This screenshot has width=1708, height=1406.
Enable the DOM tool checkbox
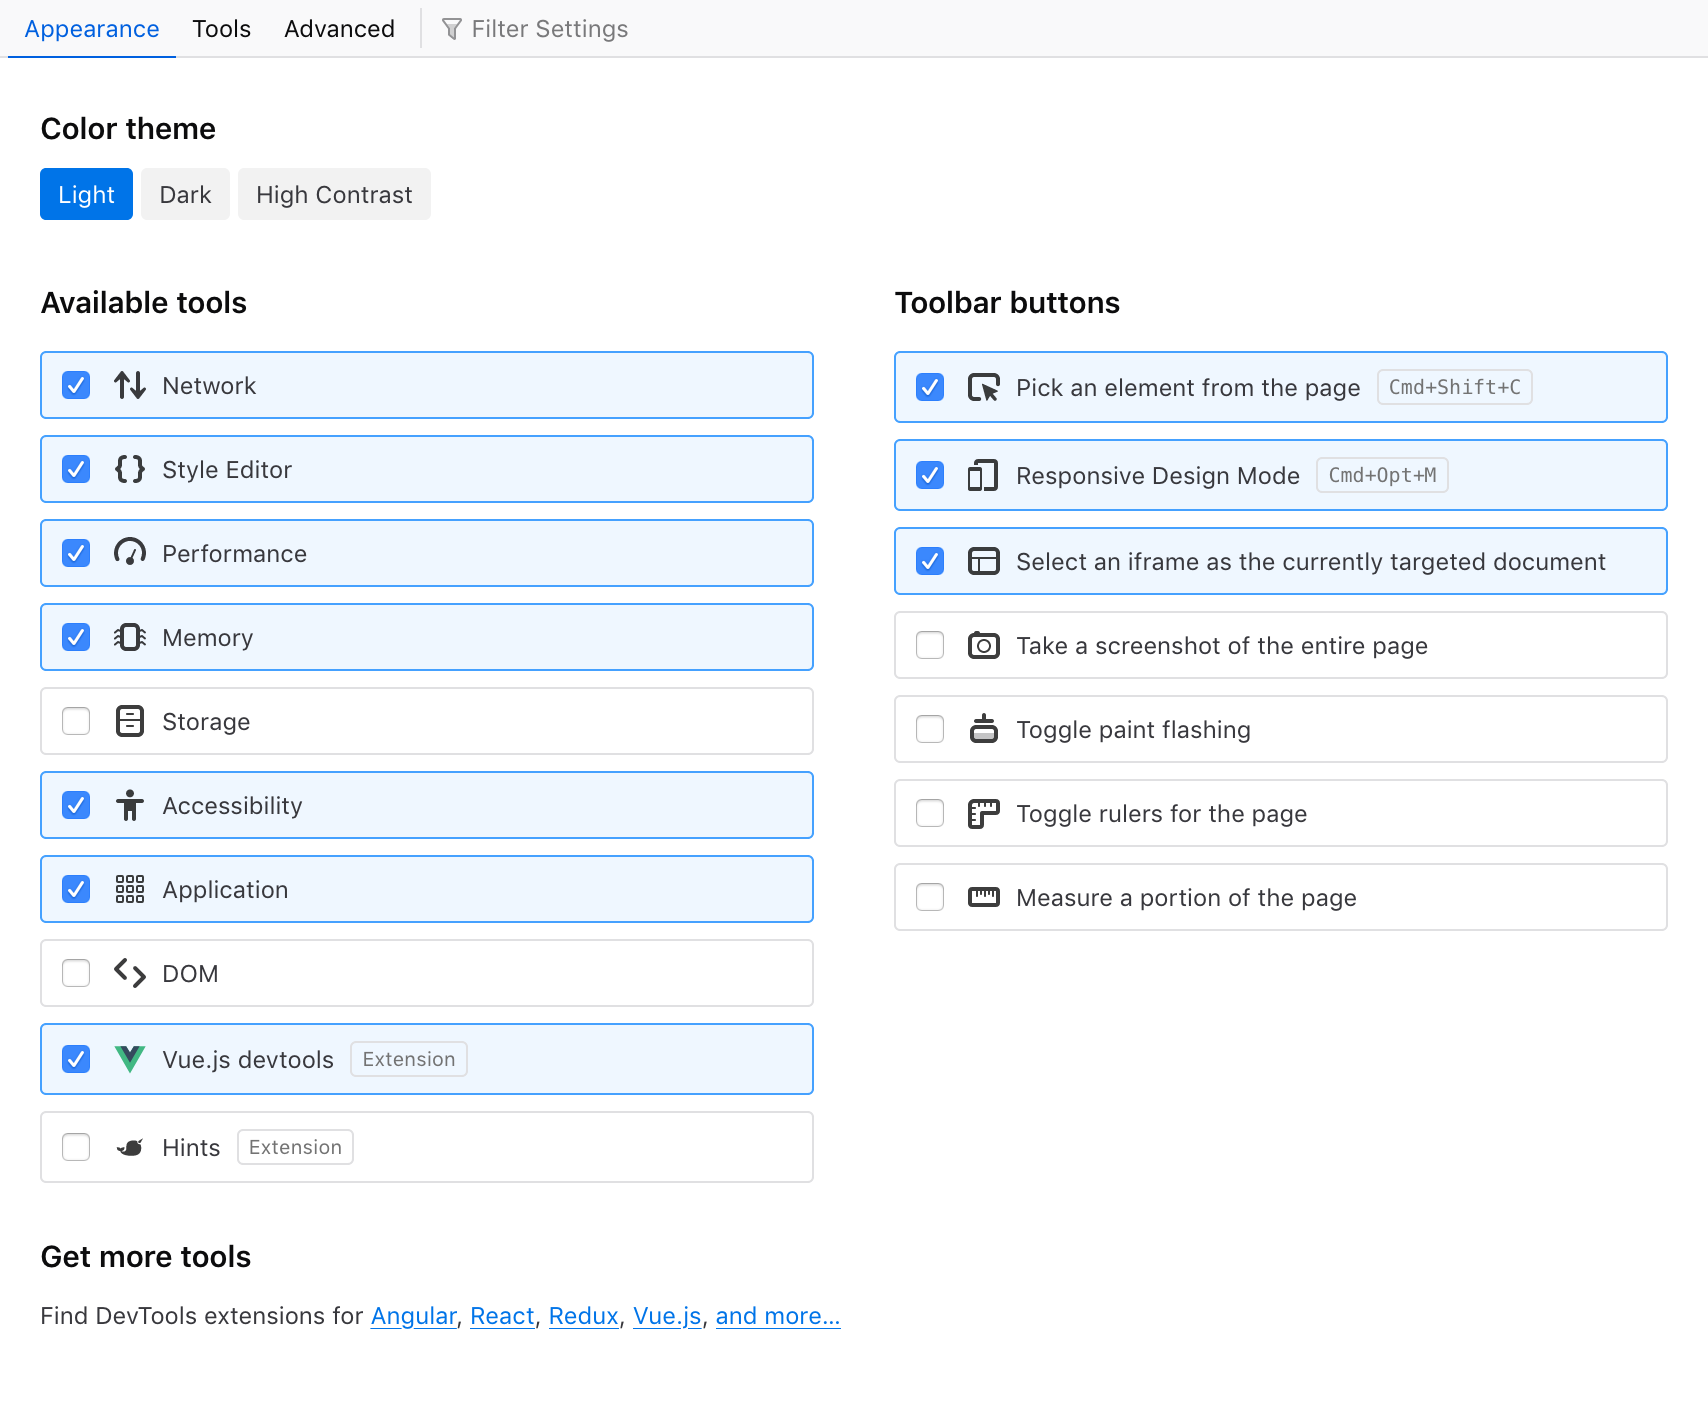coord(76,973)
